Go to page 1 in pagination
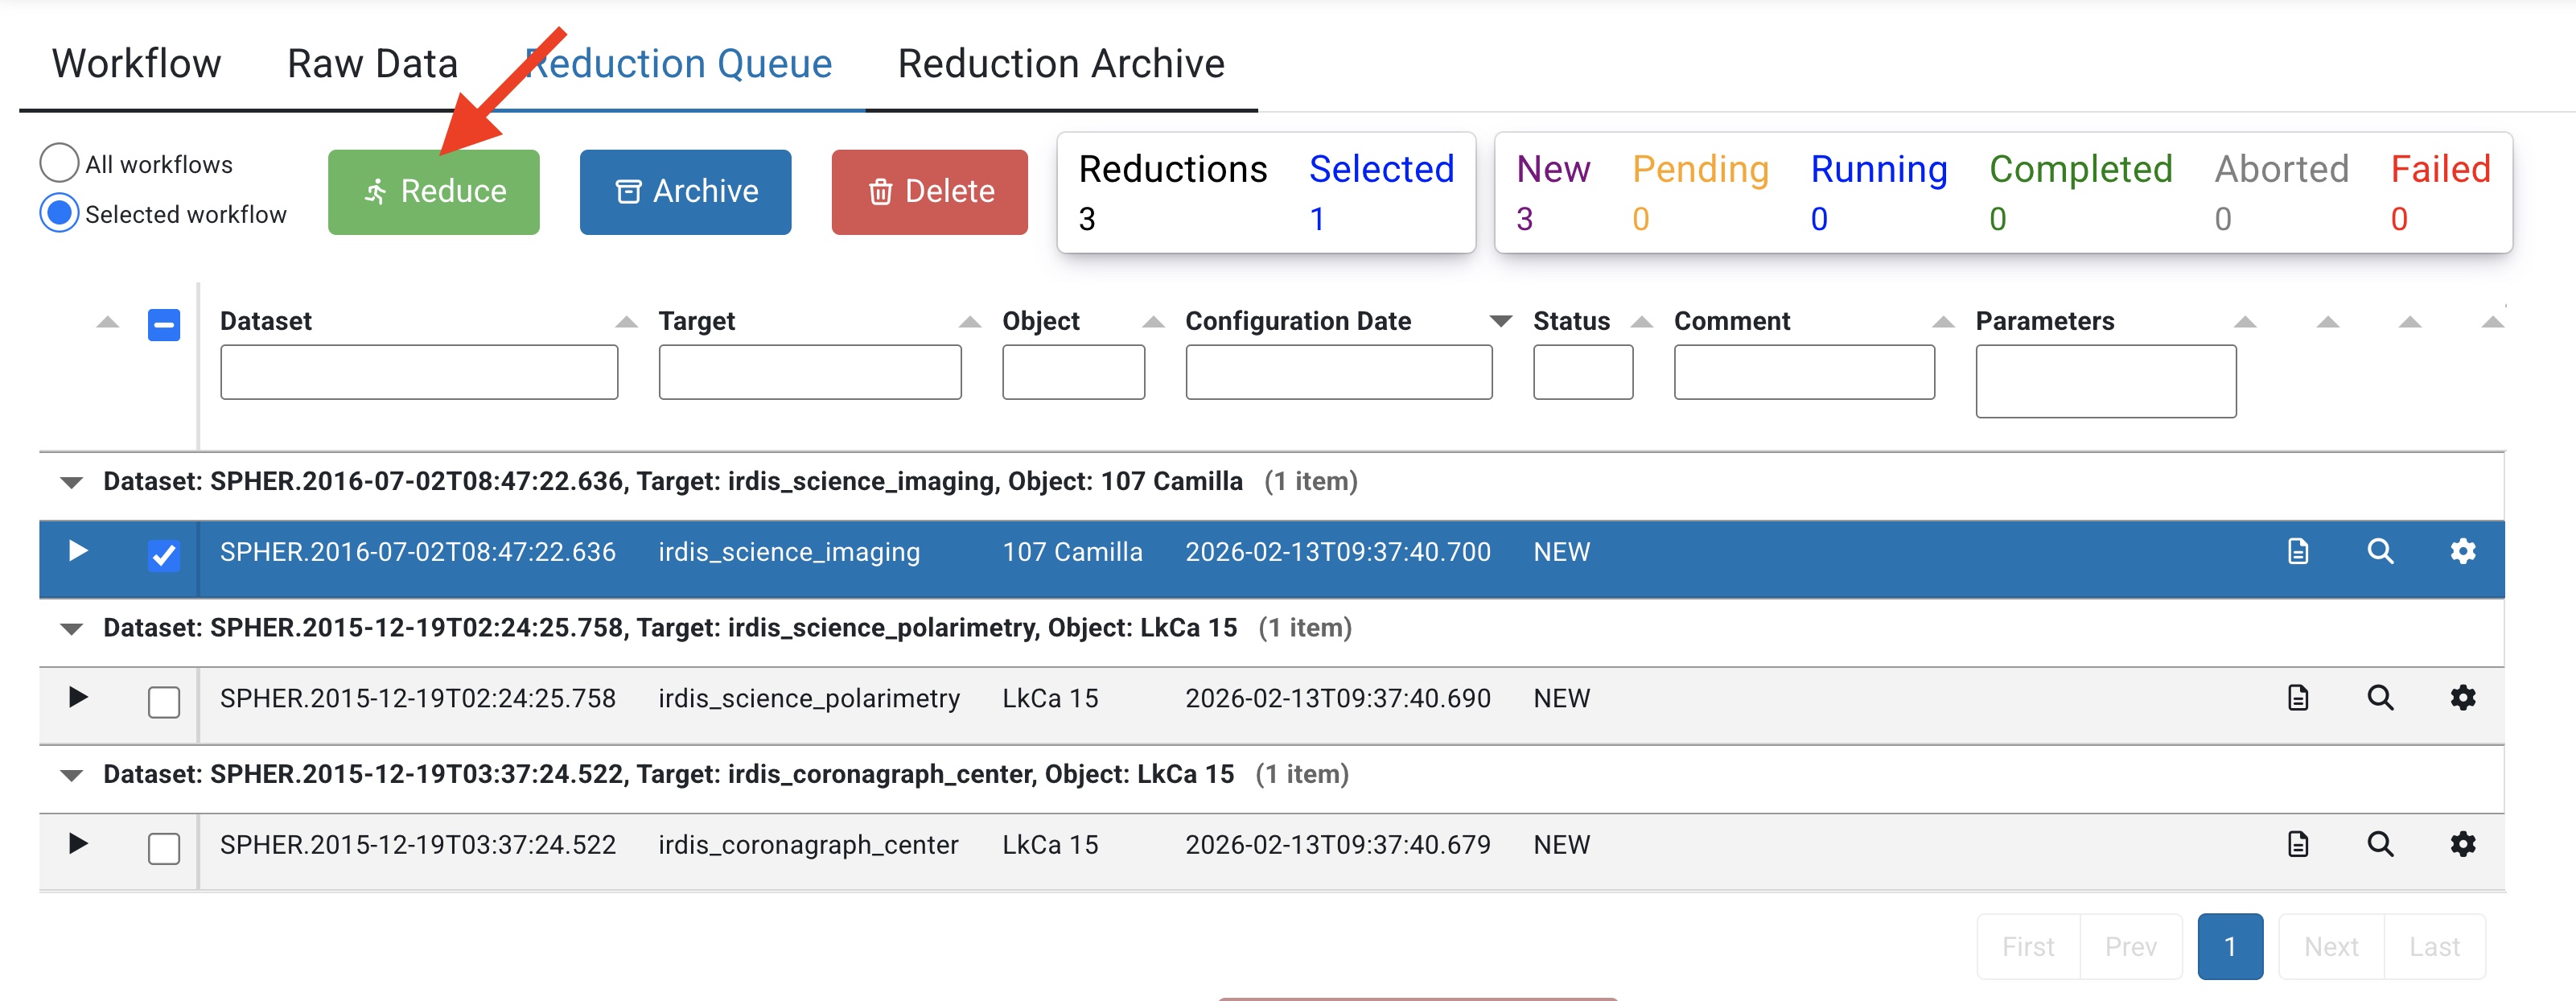Viewport: 2576px width, 1001px height. [x=2230, y=946]
